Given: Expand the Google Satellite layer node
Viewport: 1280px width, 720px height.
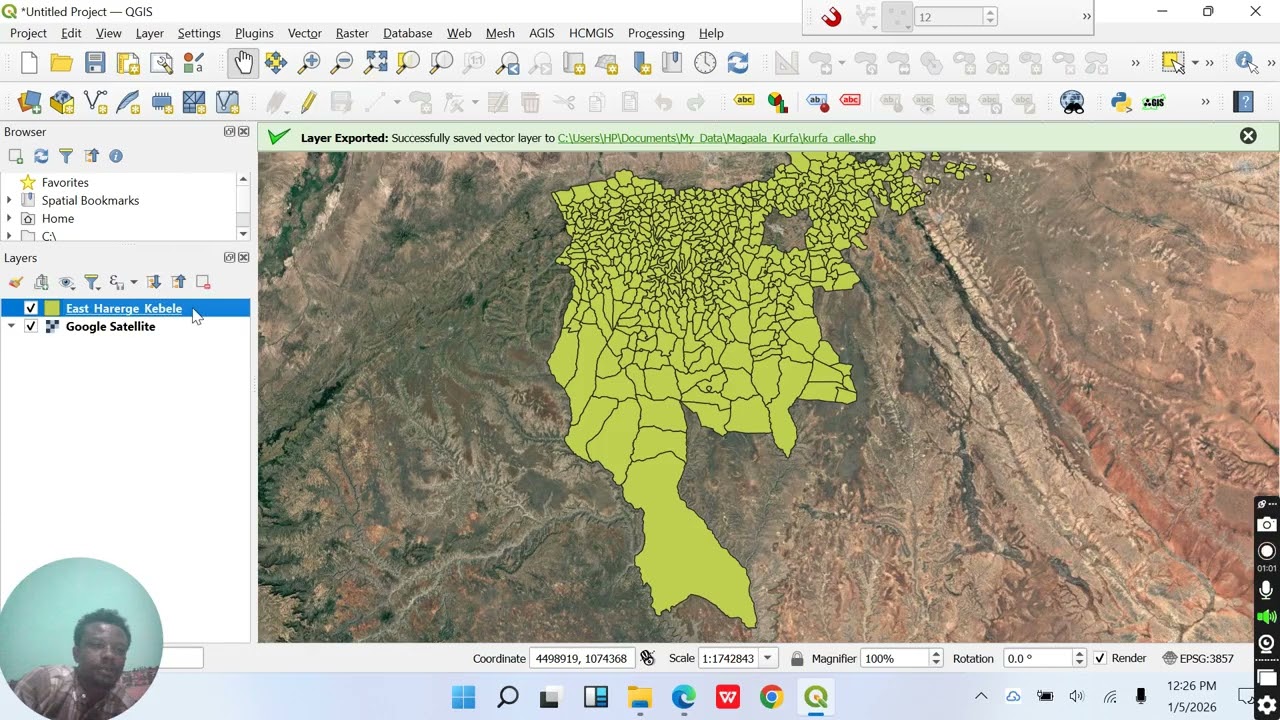Looking at the screenshot, I should point(11,326).
